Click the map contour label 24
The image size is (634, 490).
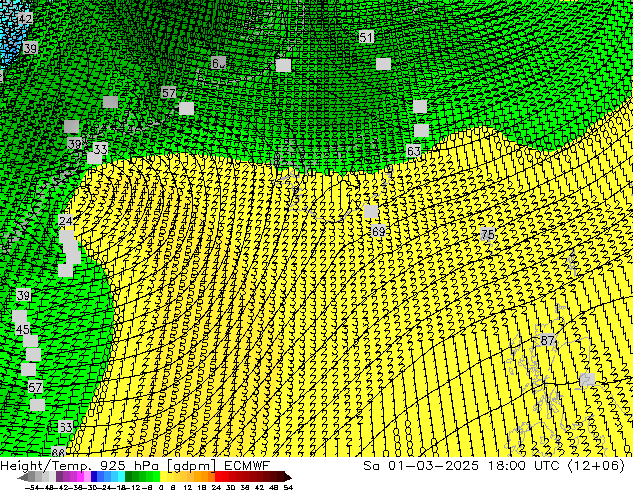(x=66, y=221)
